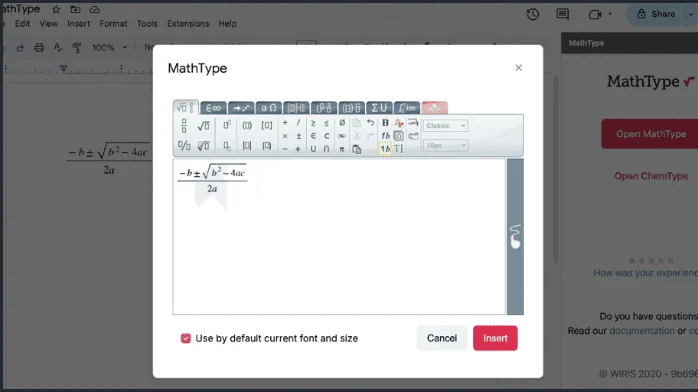Open the Classic font dropdown
The width and height of the screenshot is (698, 392).
(445, 125)
